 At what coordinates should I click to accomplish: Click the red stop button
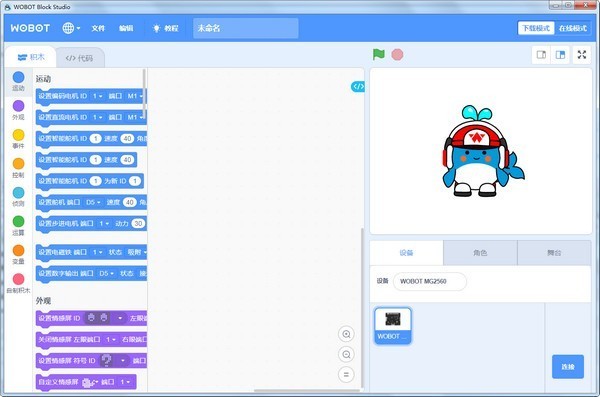click(397, 55)
